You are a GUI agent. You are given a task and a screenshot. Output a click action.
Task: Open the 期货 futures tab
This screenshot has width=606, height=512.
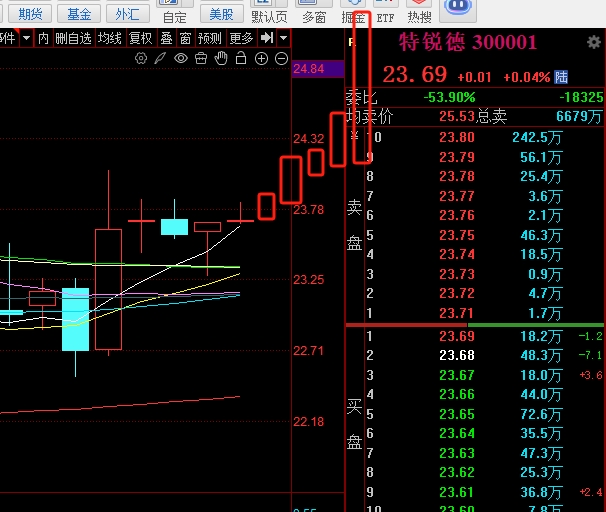[x=31, y=14]
